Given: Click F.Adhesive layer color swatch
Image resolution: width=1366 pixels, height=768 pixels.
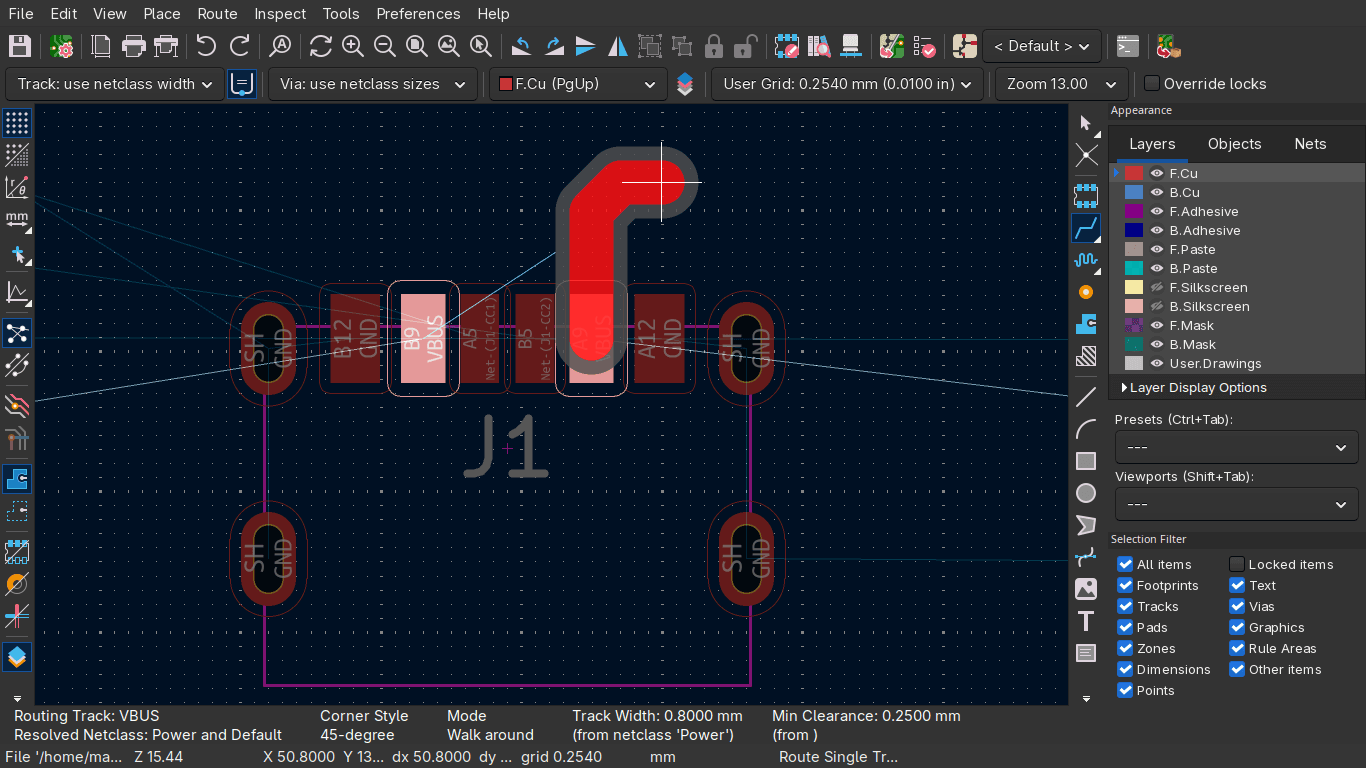Looking at the screenshot, I should click(1133, 211).
